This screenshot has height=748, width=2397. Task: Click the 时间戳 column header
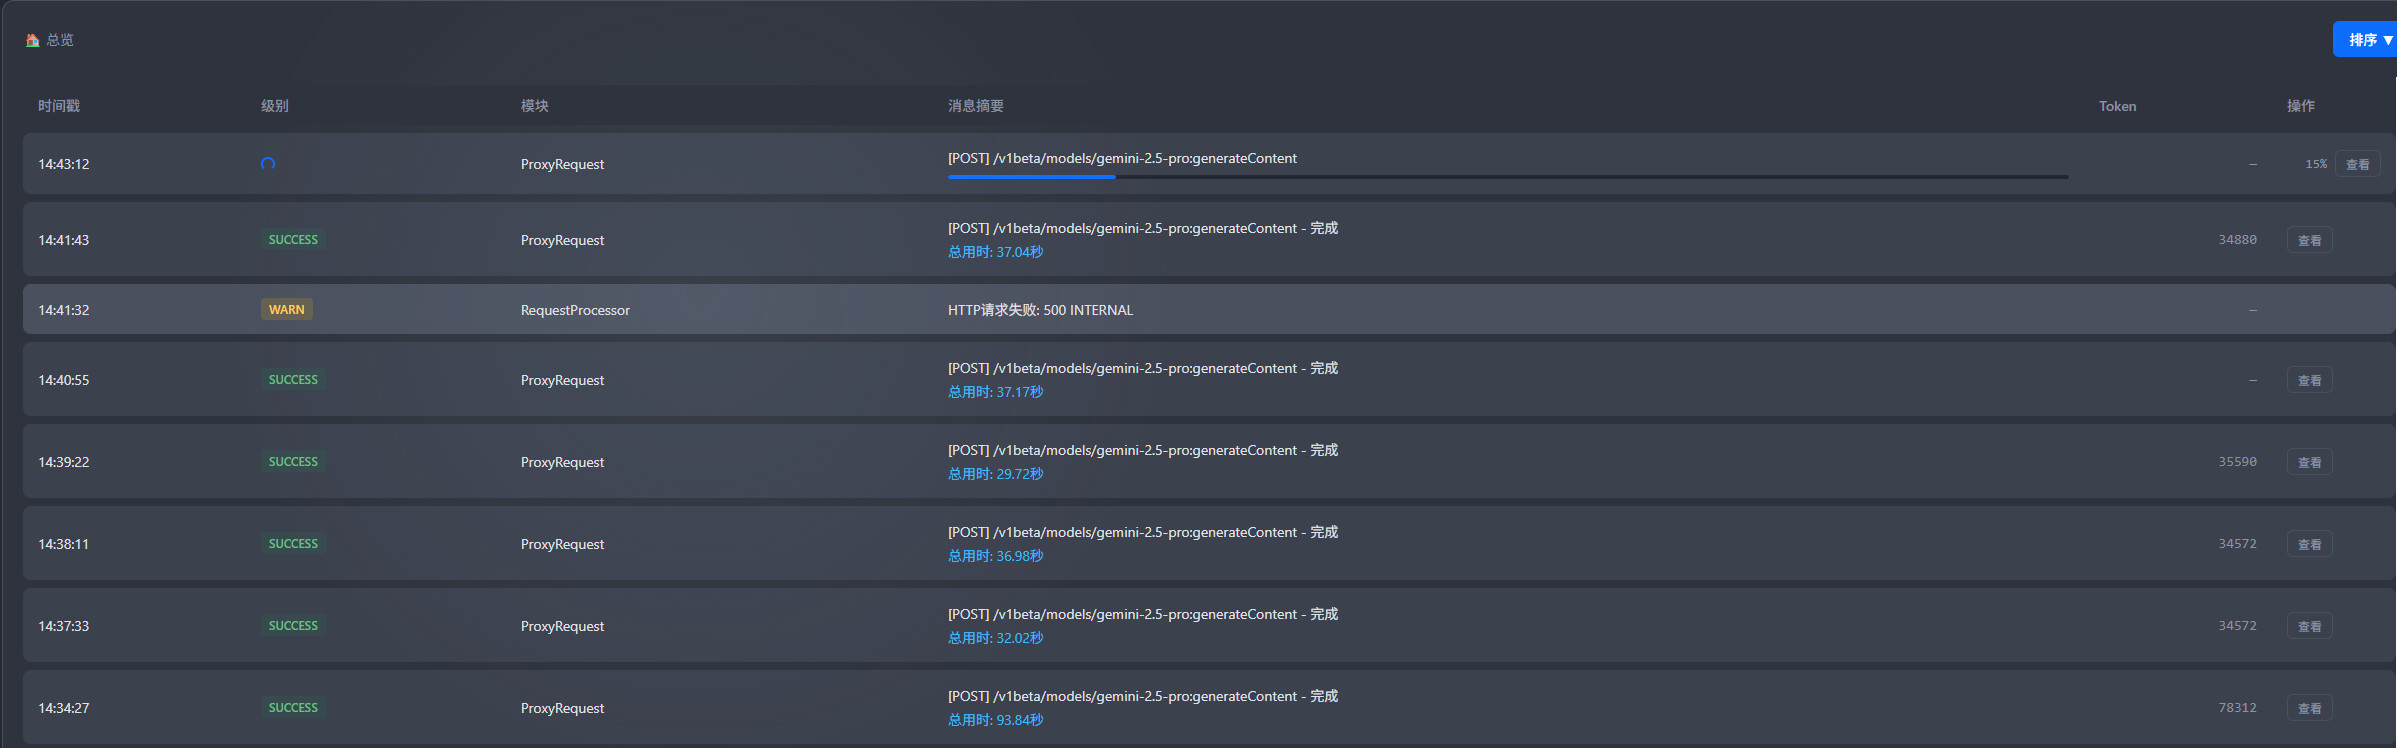[59, 106]
